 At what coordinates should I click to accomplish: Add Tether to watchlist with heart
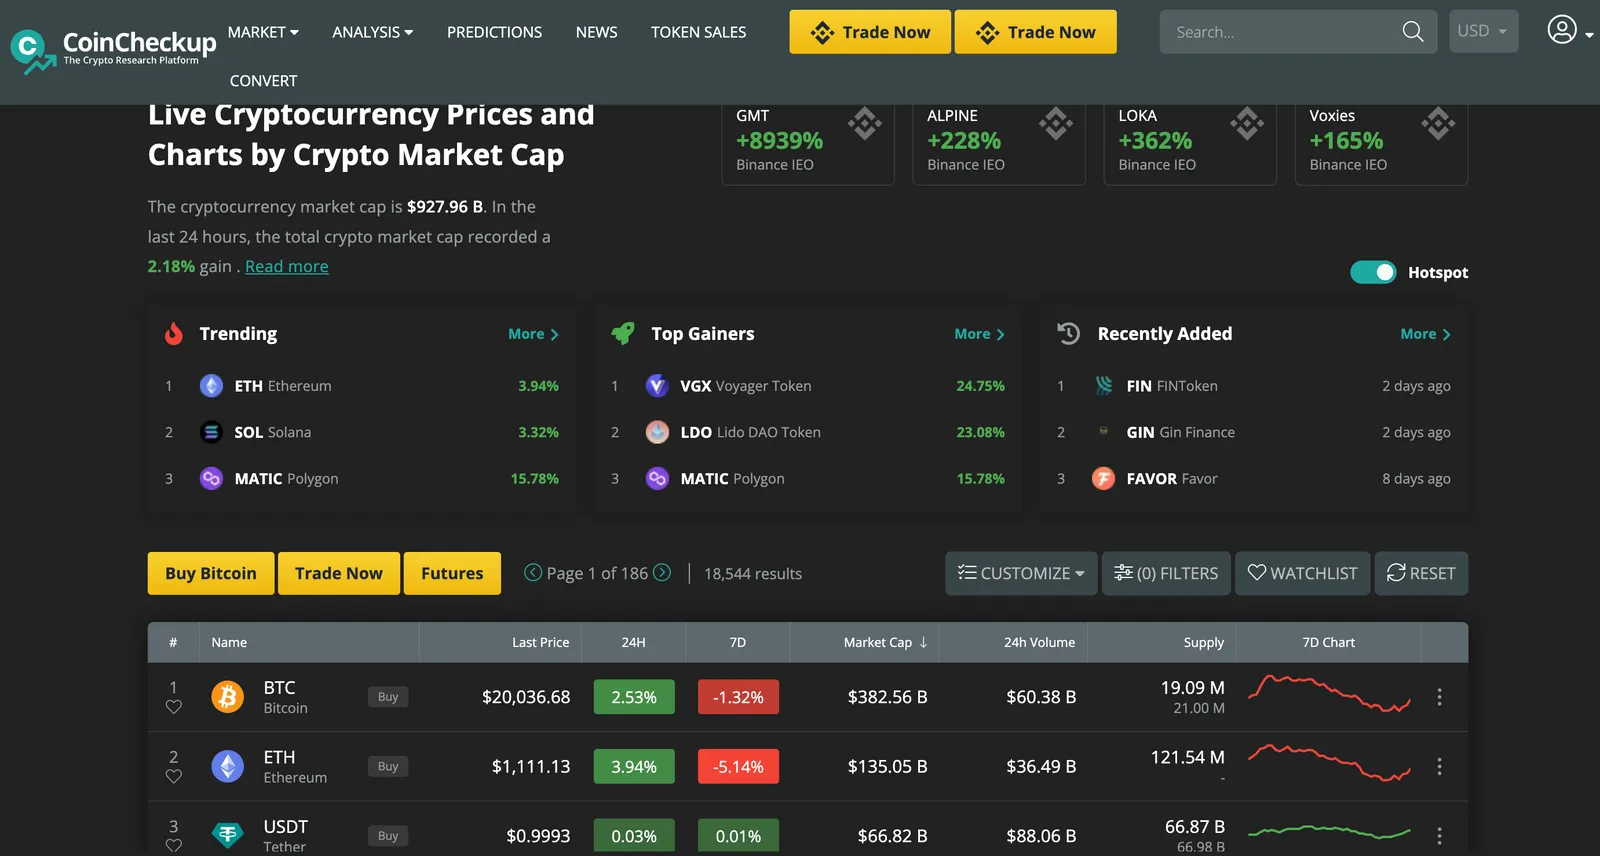(173, 846)
